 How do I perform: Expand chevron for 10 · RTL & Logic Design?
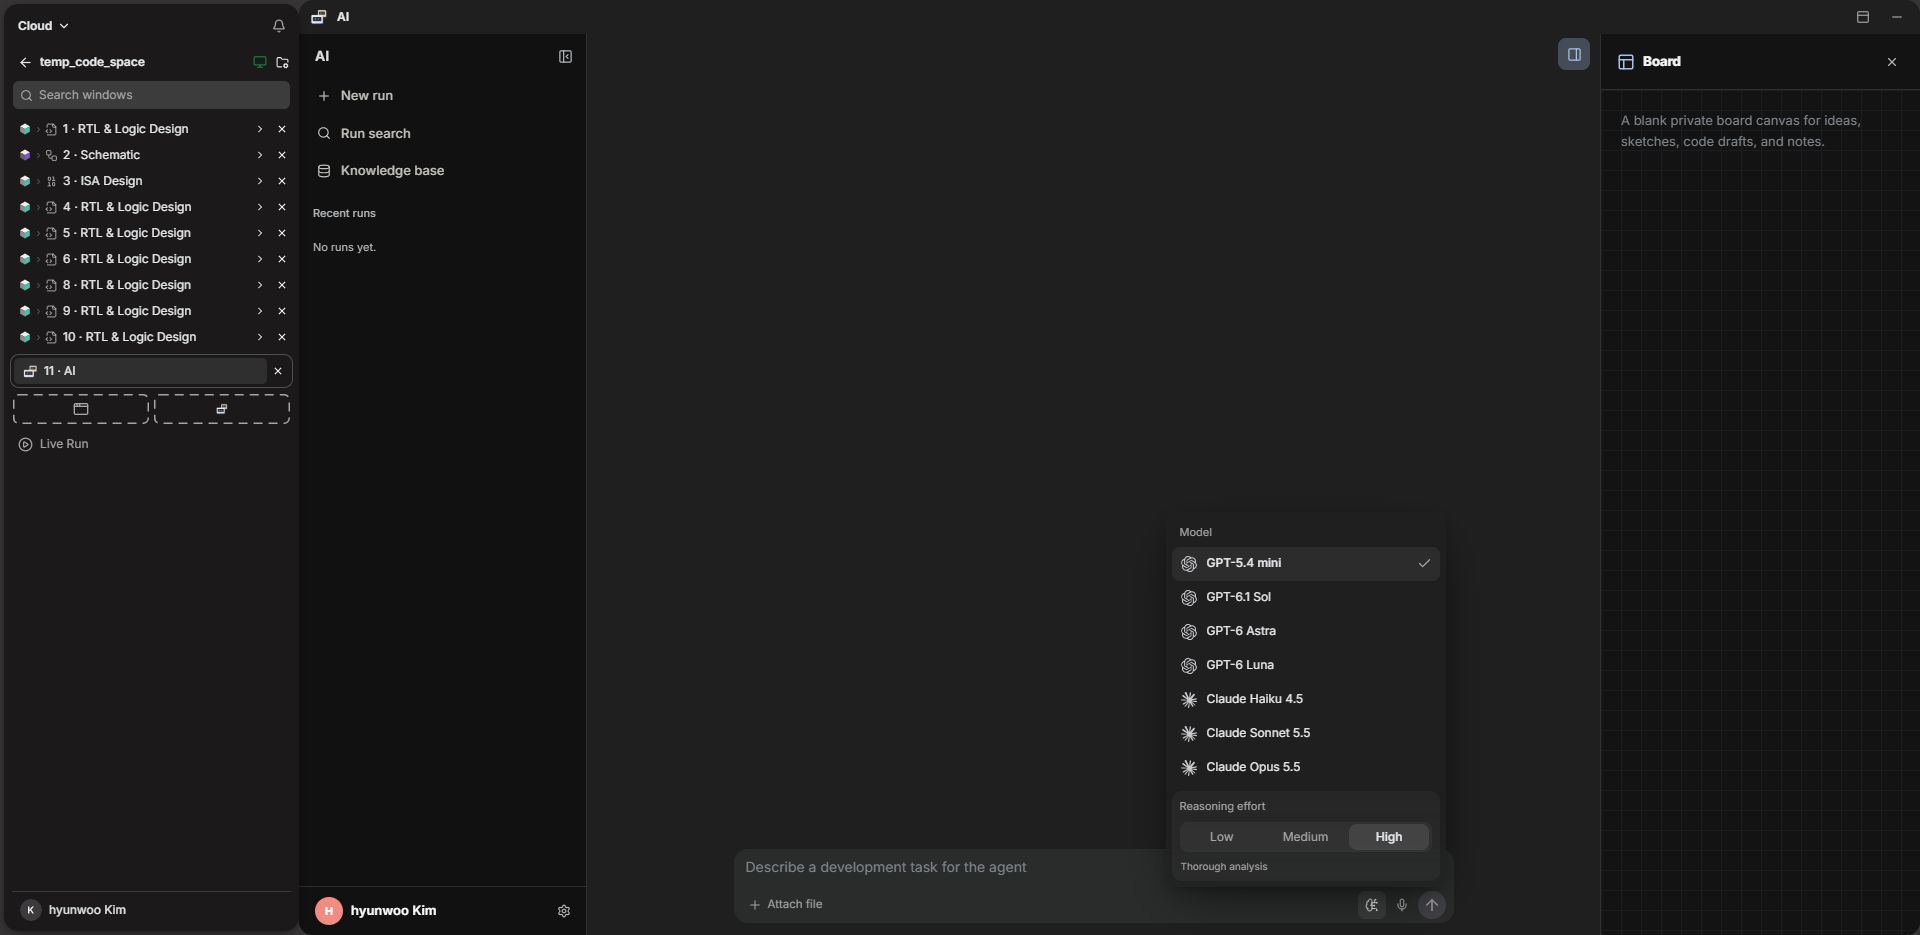click(x=259, y=337)
